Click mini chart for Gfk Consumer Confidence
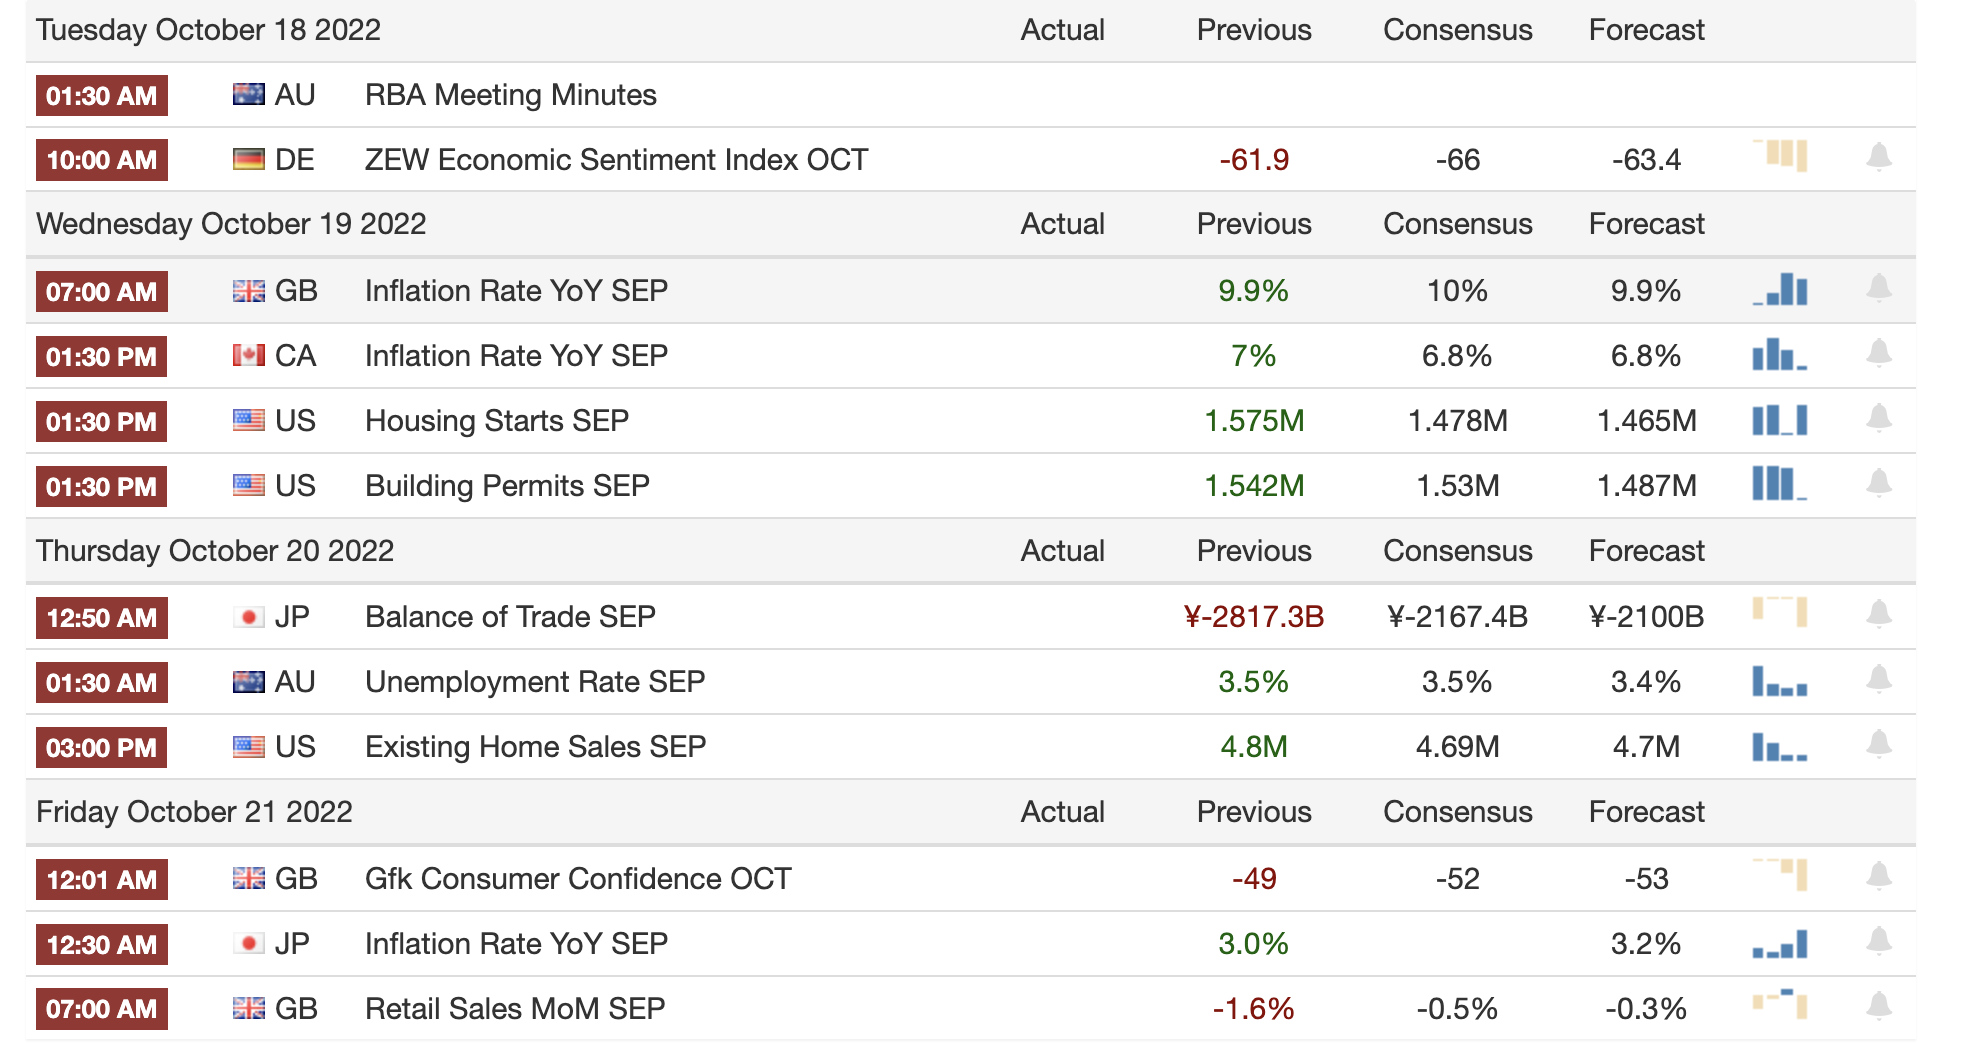1966x1062 pixels. coord(1780,875)
